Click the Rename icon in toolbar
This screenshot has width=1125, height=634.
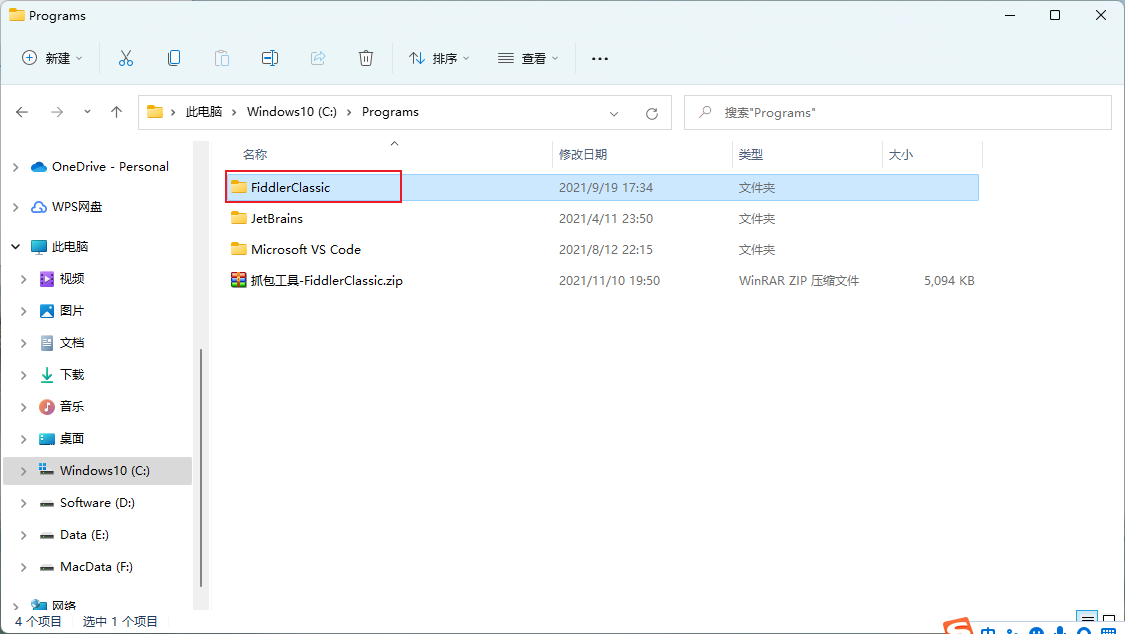pos(270,58)
